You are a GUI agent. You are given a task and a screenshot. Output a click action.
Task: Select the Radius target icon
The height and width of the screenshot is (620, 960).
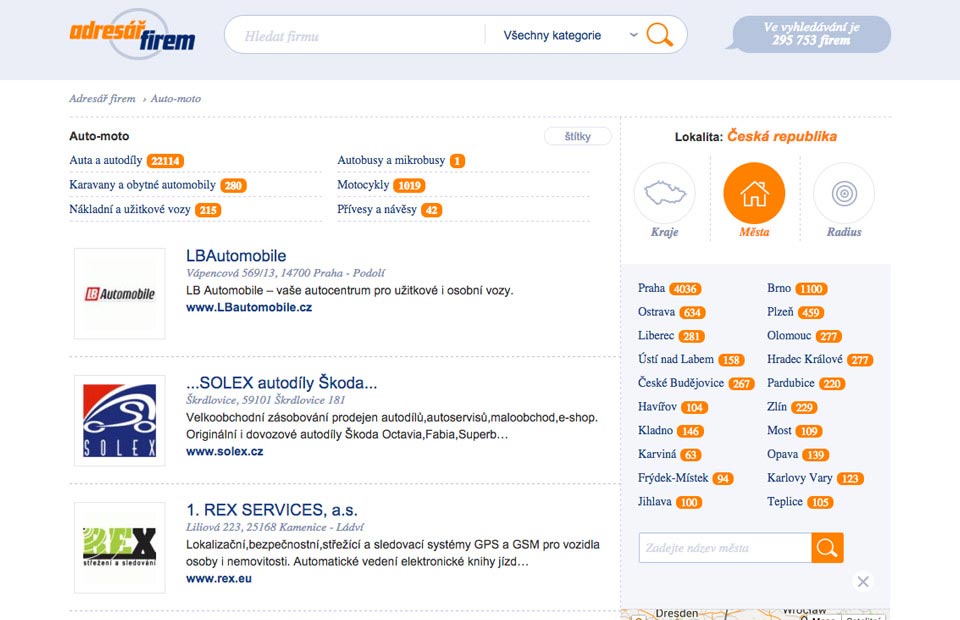point(843,193)
